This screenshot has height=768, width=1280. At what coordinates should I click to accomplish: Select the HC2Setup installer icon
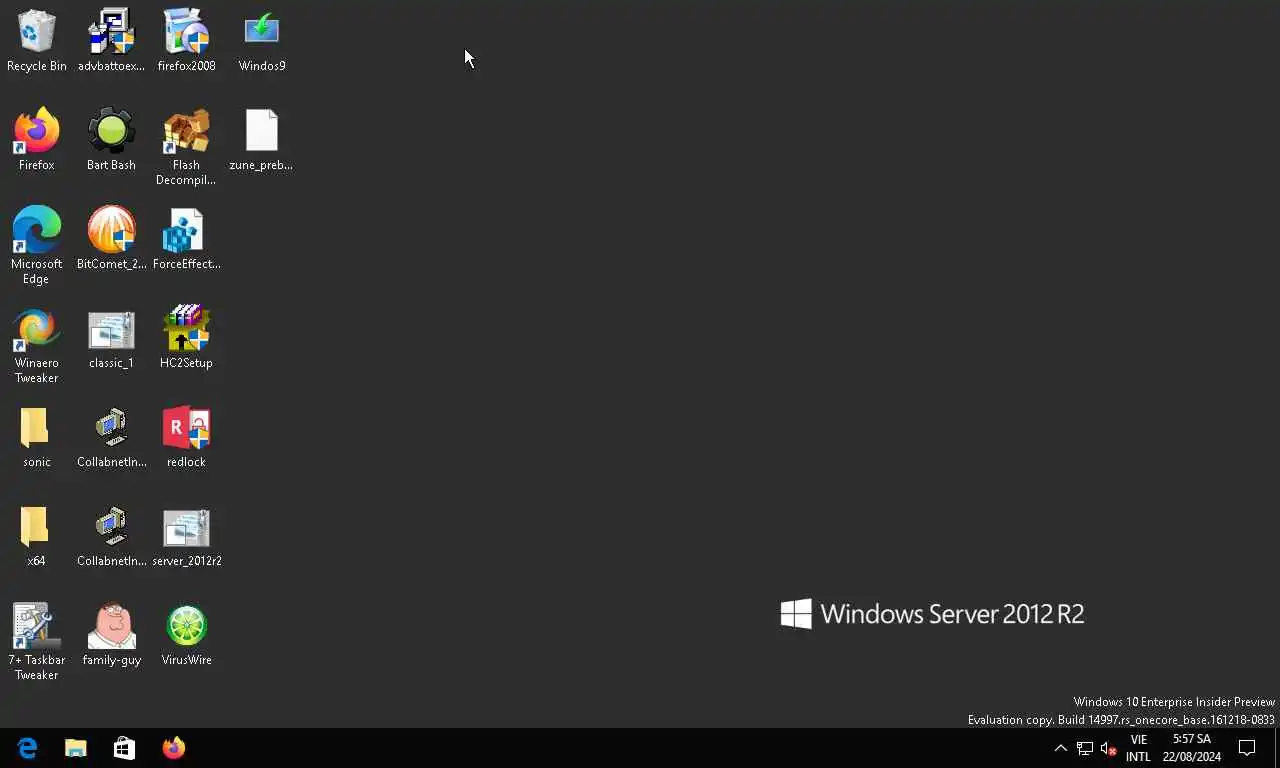click(186, 338)
